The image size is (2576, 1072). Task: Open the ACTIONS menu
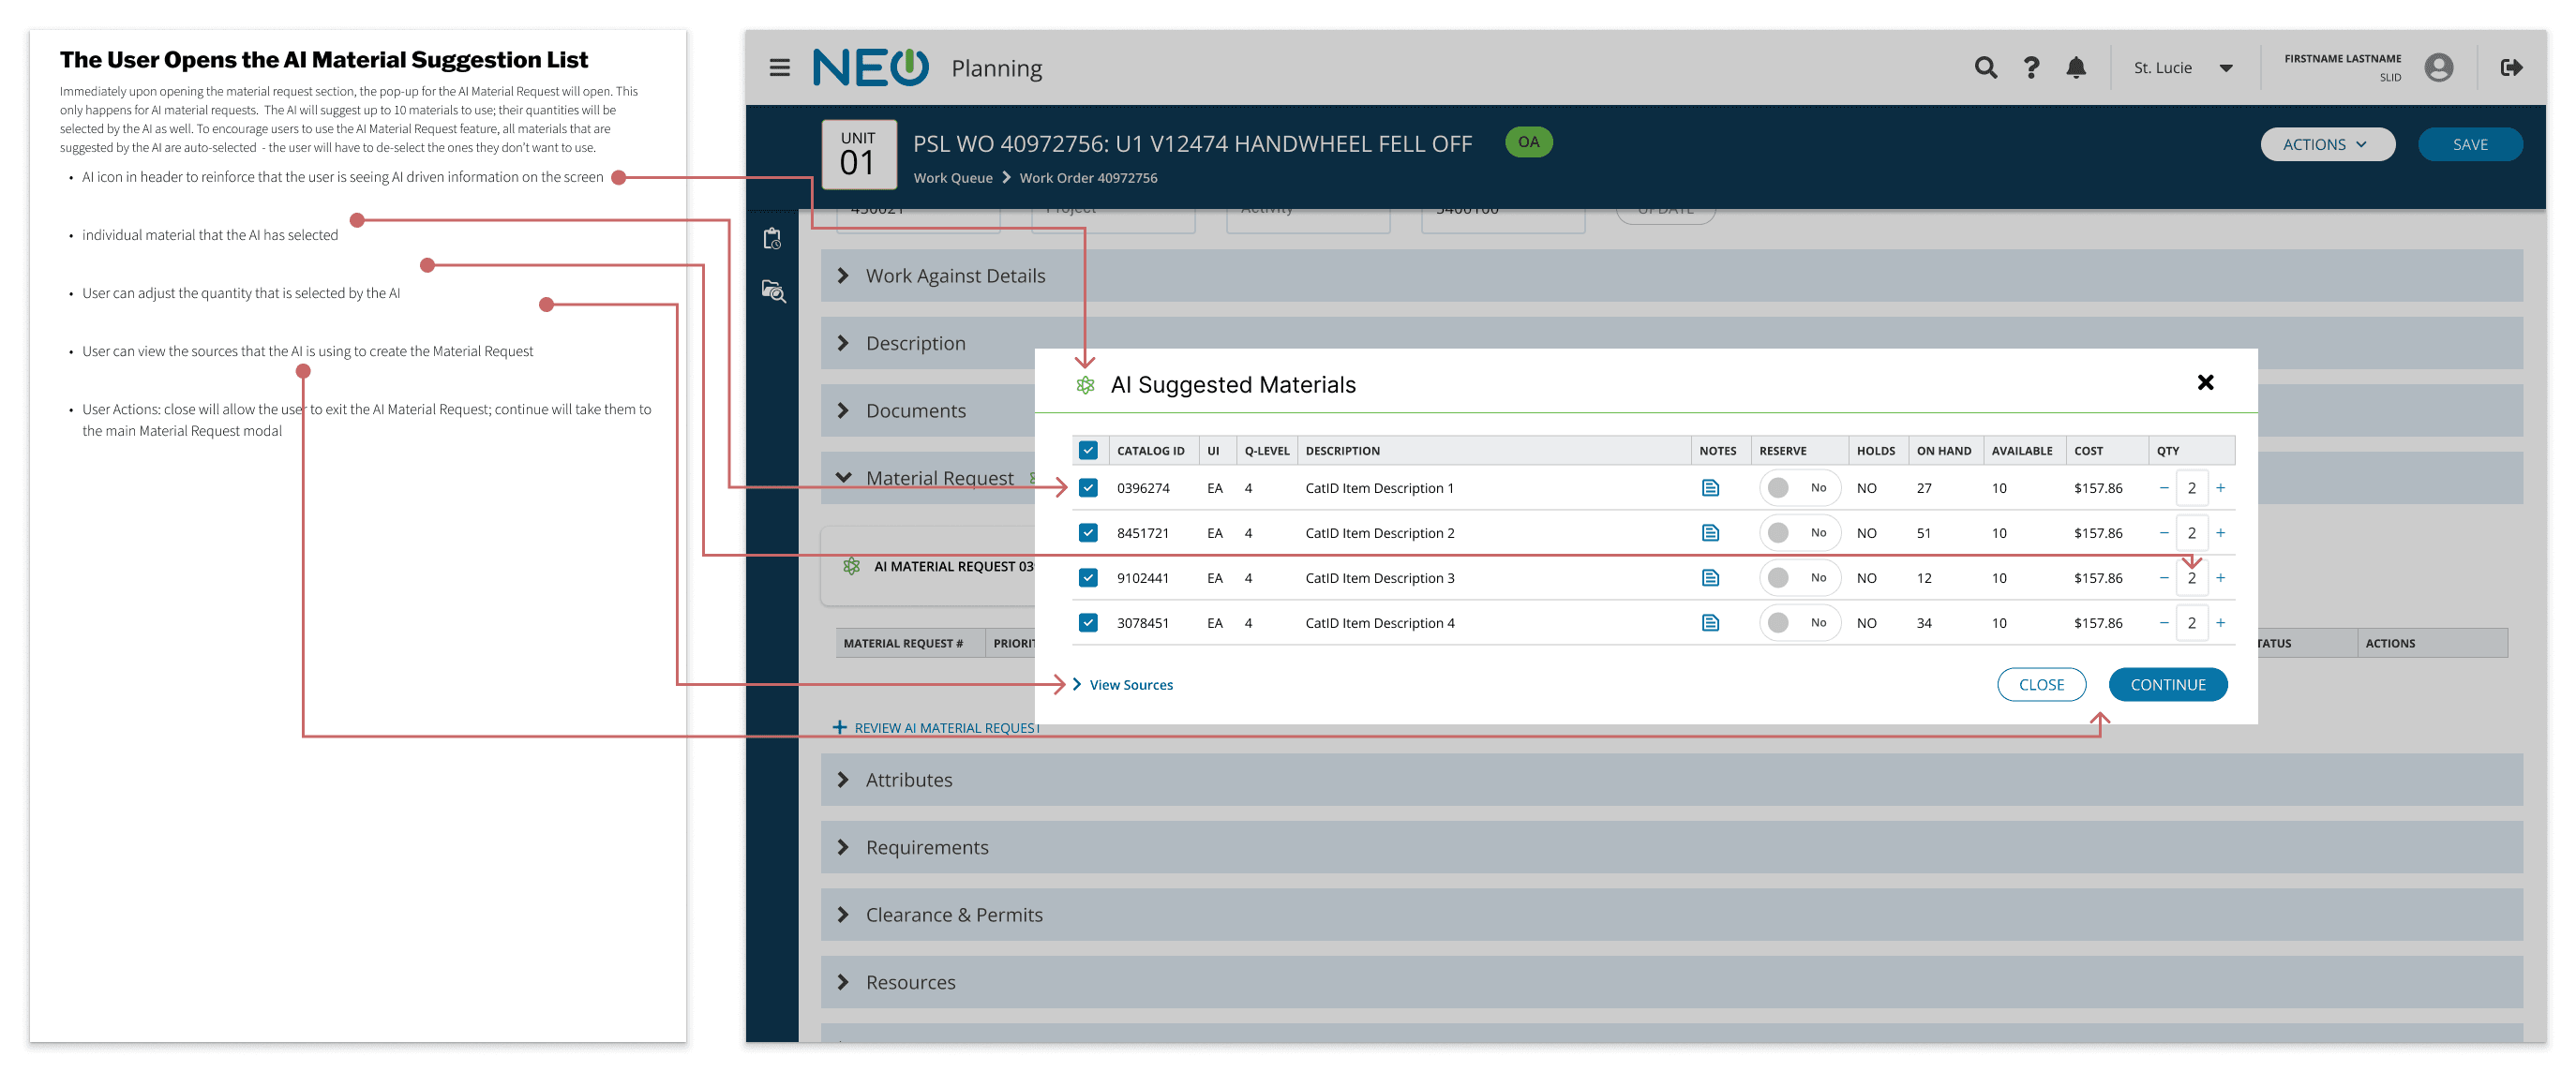2326,144
